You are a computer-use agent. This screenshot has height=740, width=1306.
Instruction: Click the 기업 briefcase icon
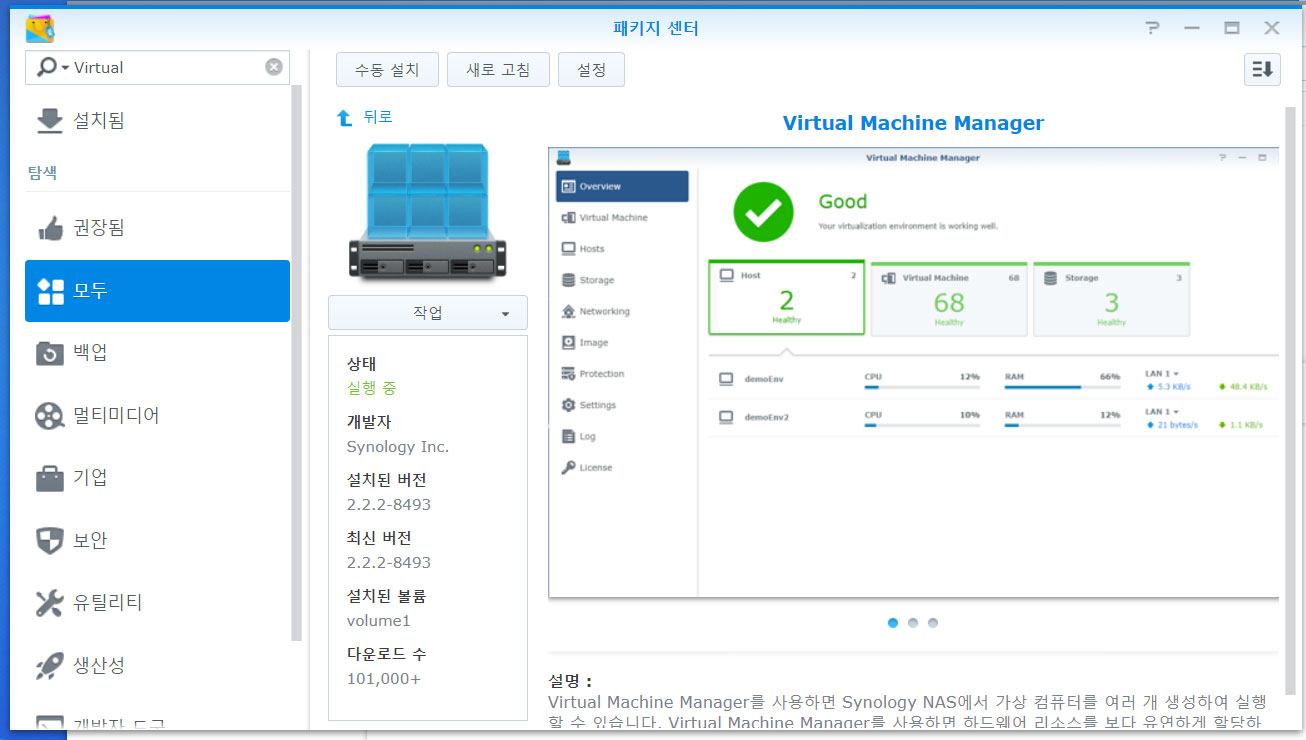coord(49,478)
